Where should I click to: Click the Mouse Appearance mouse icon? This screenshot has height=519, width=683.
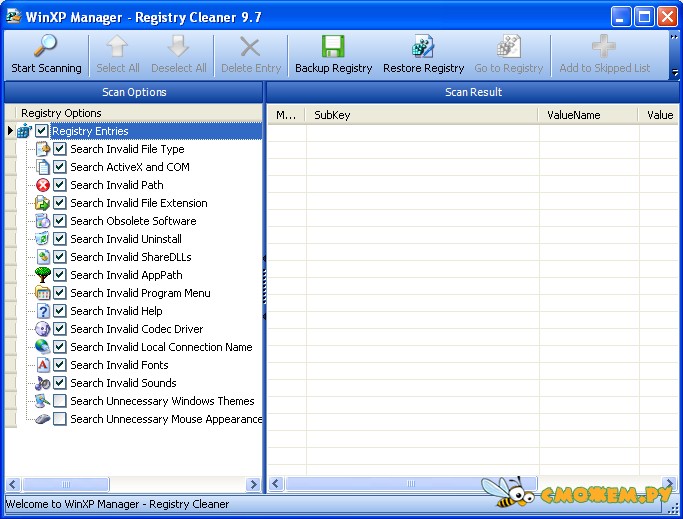[x=43, y=419]
